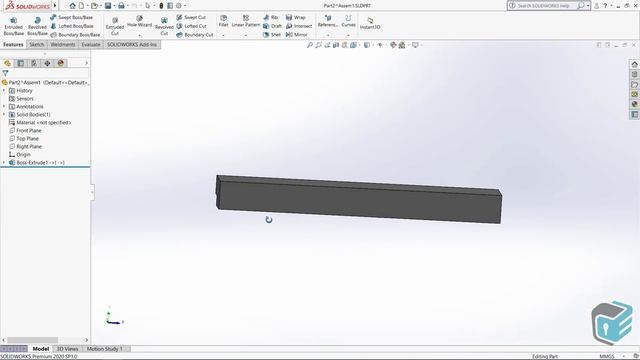
Task: Use the Wrap feature
Action: tap(296, 18)
